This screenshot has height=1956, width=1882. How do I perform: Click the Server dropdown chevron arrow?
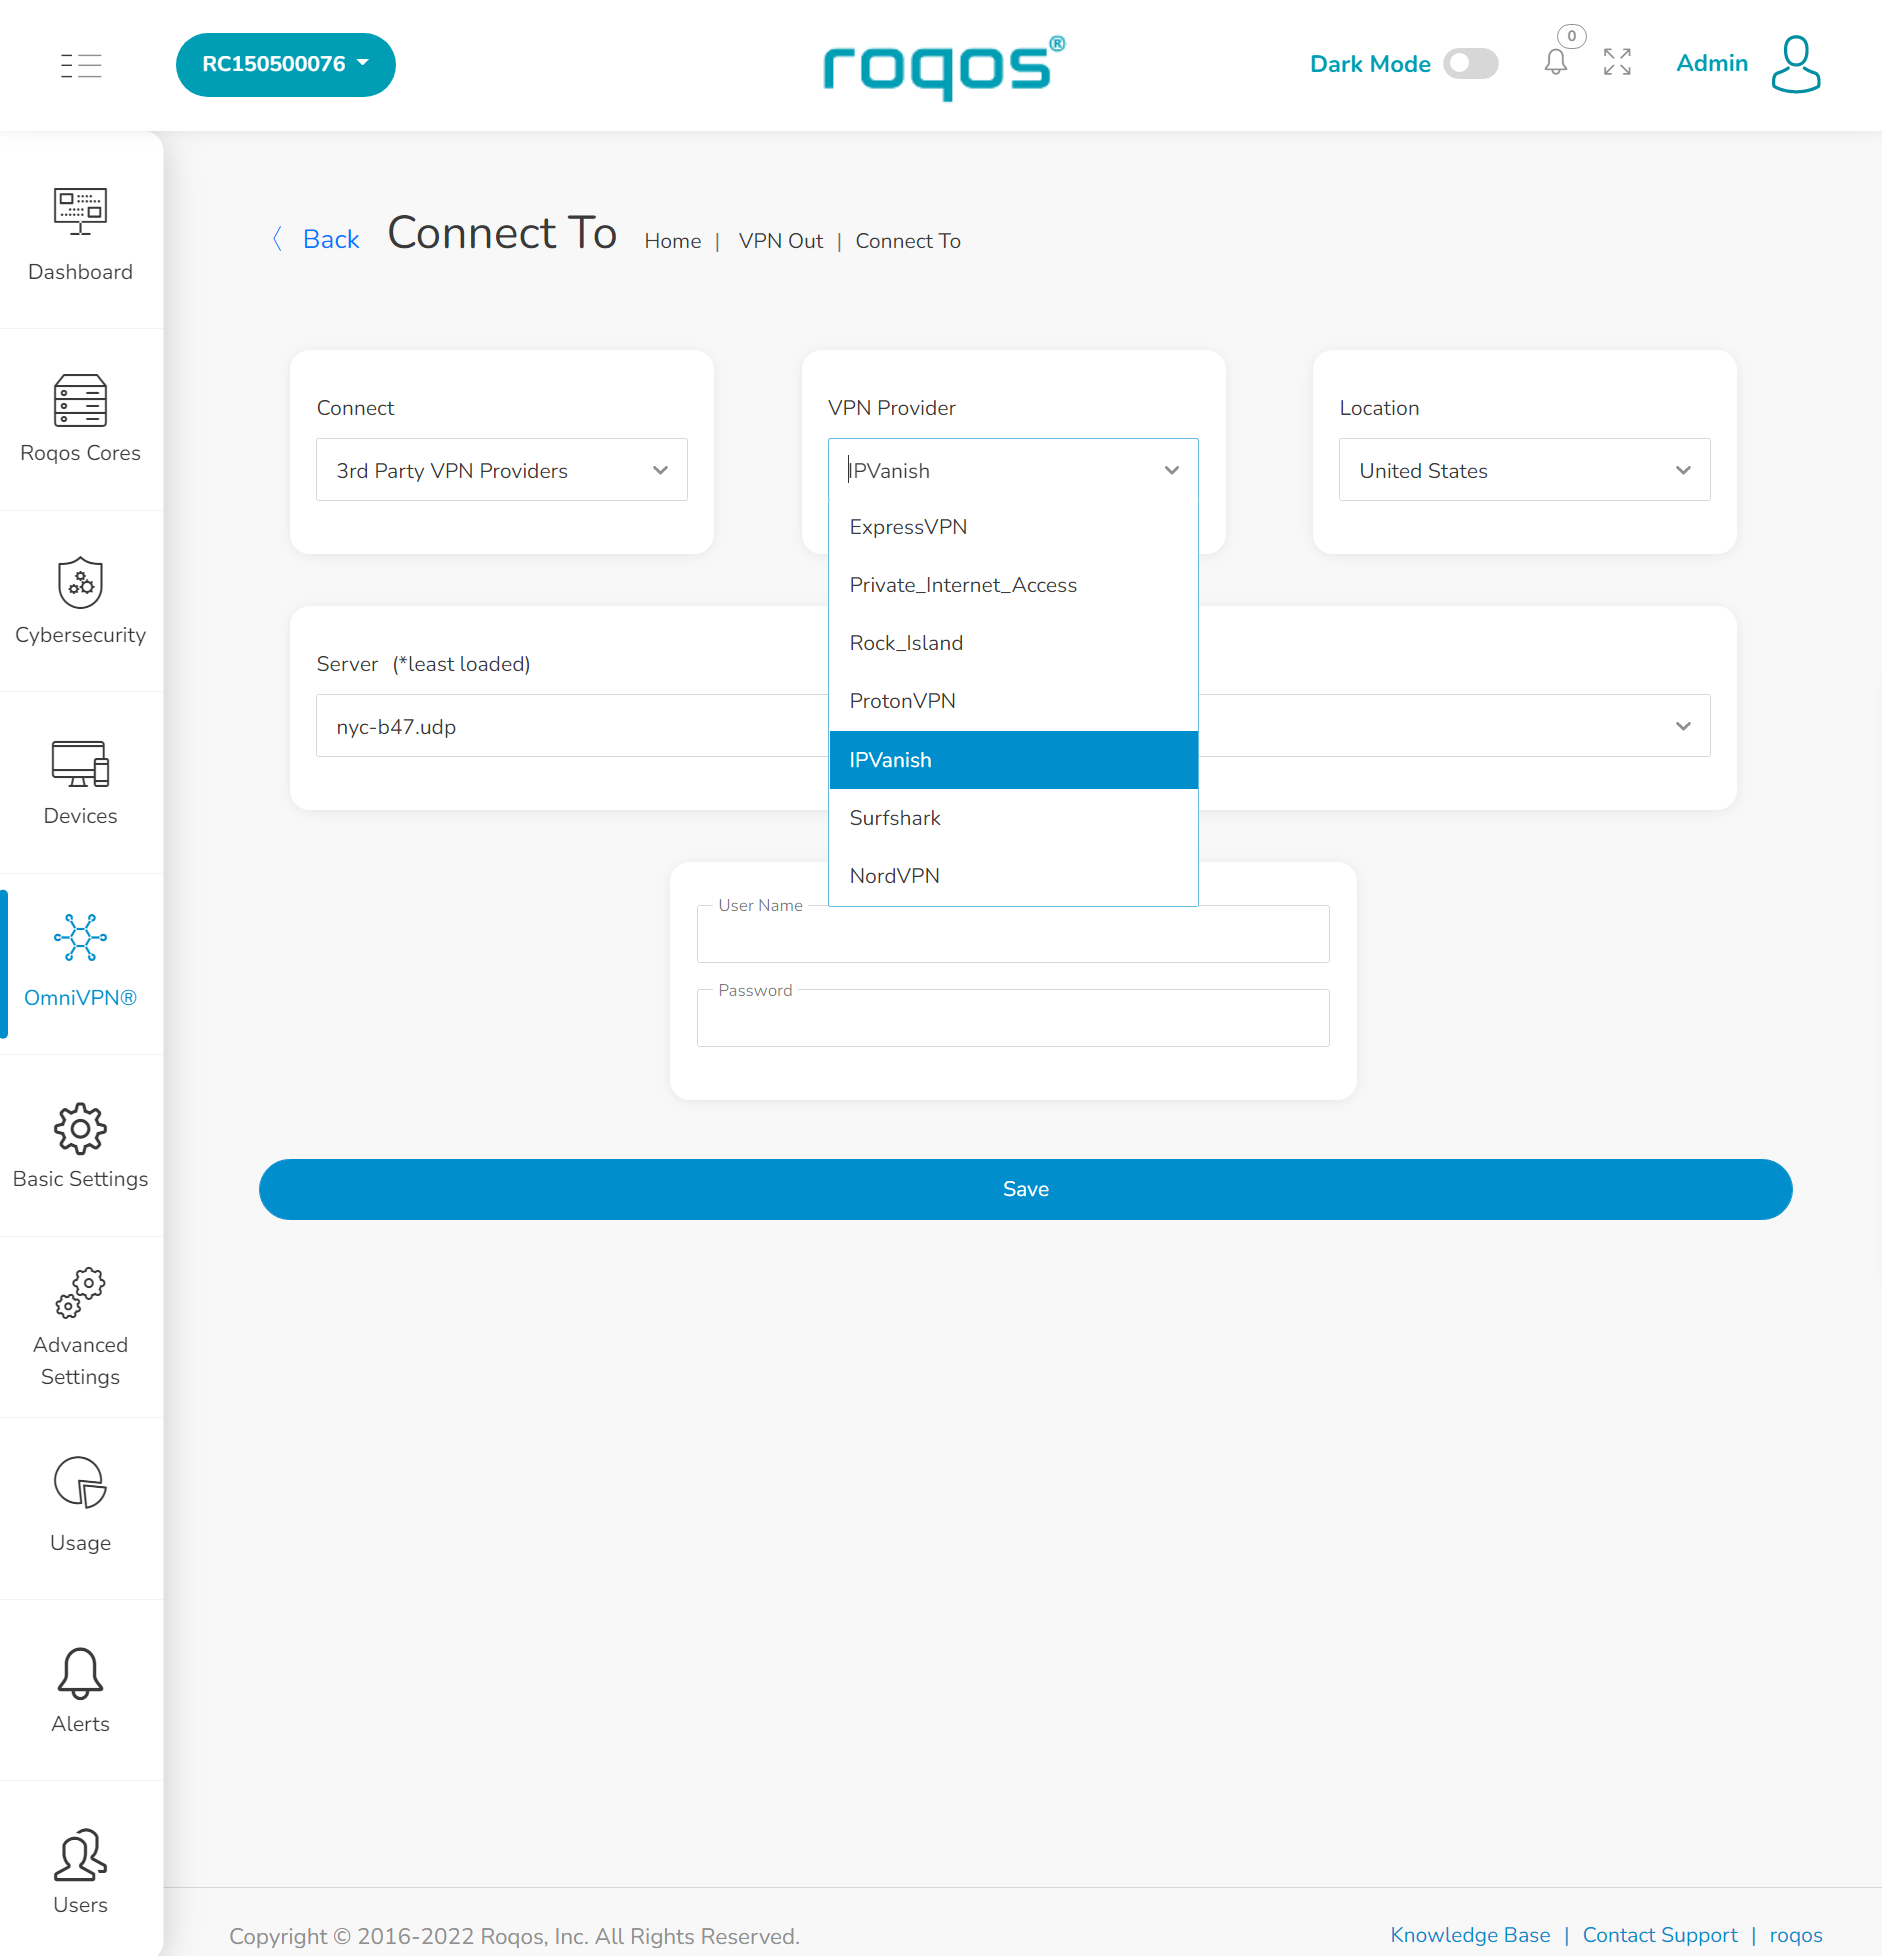1683,726
